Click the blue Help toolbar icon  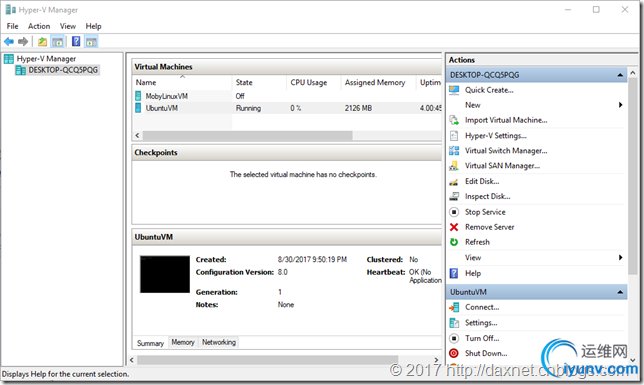(76, 41)
